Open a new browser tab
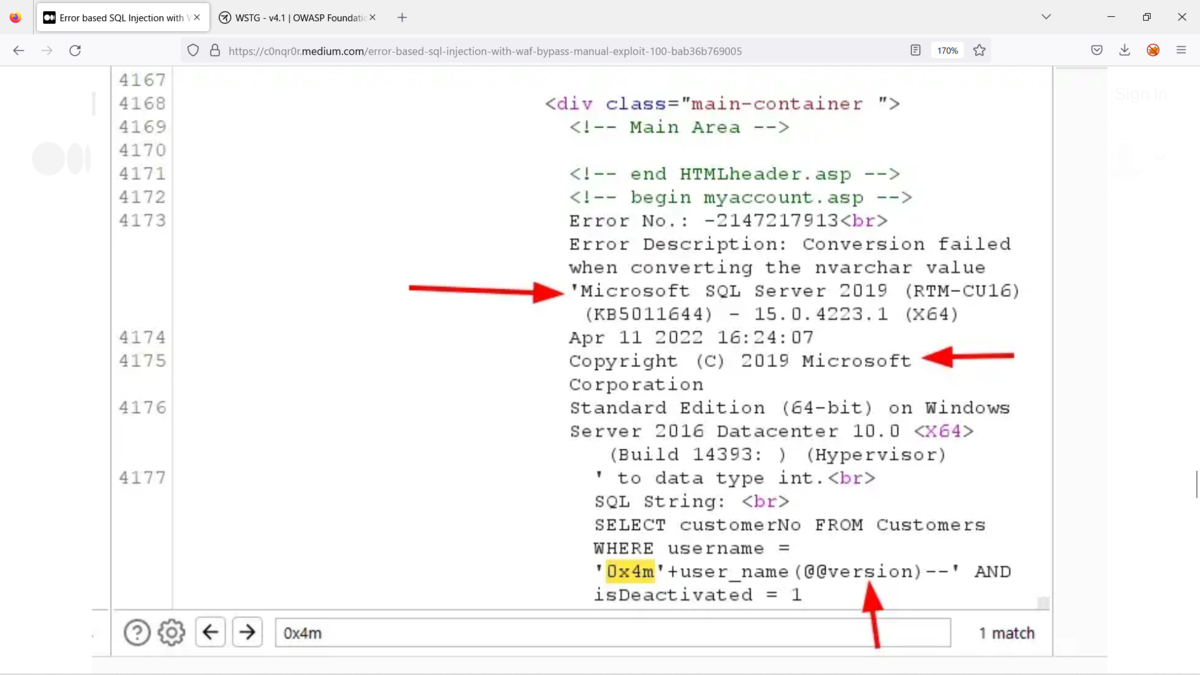The height and width of the screenshot is (675, 1200). (402, 17)
